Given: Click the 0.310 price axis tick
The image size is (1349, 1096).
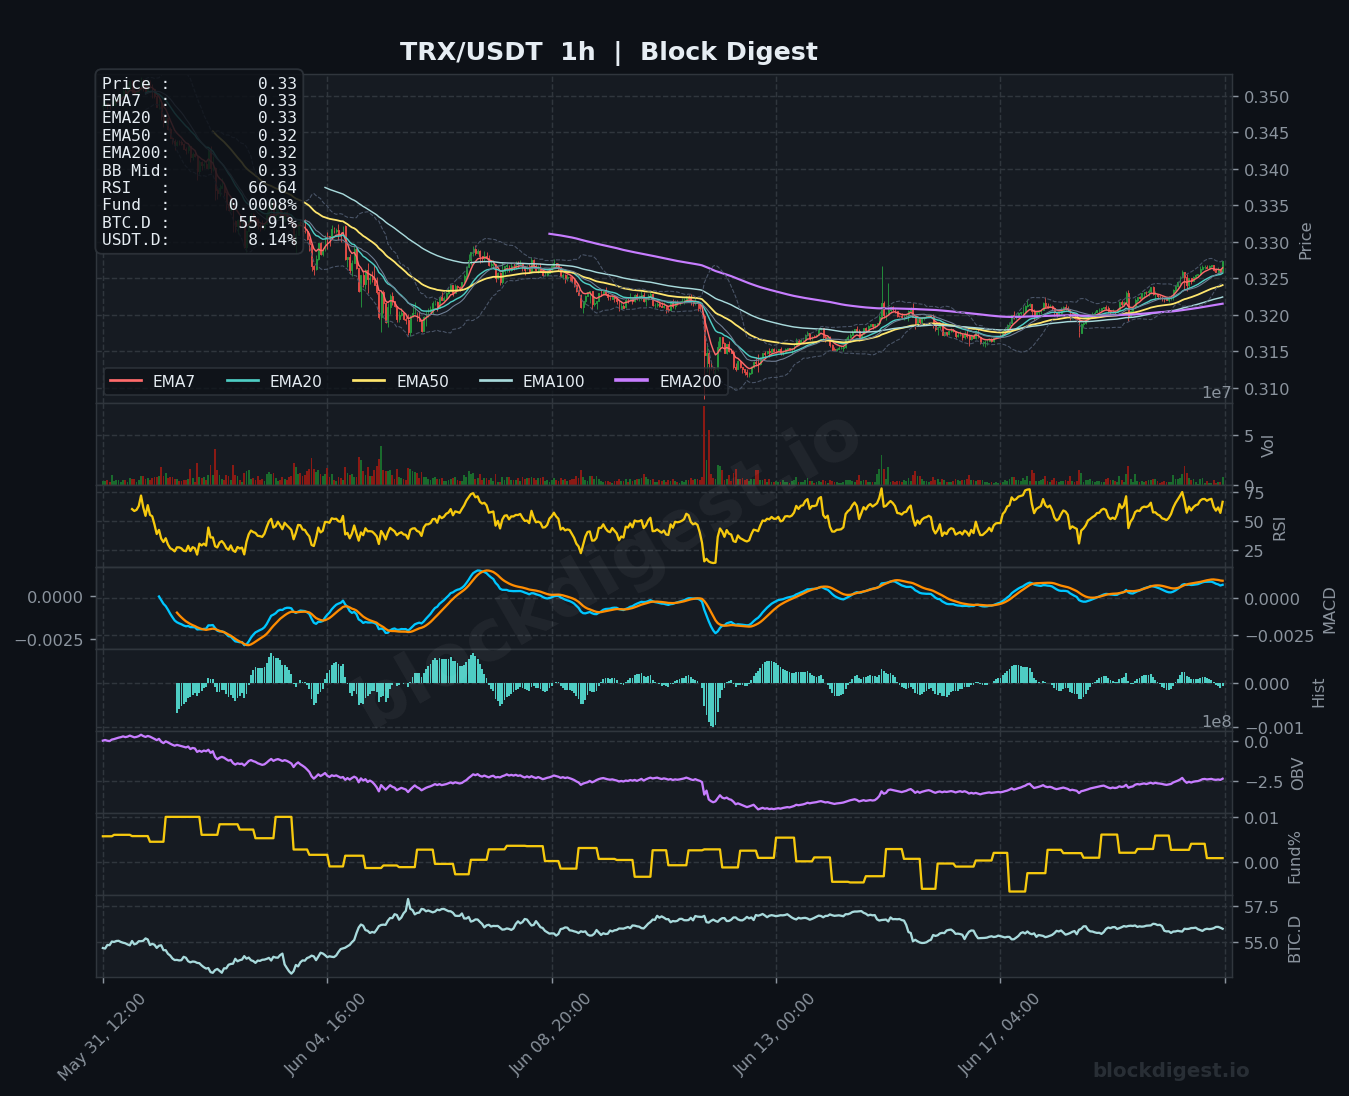Looking at the screenshot, I should (1266, 390).
